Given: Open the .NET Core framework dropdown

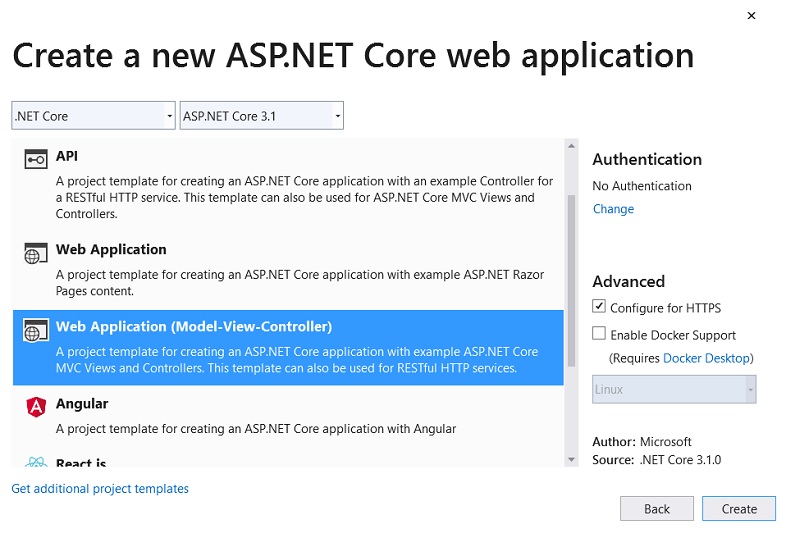Looking at the screenshot, I should click(93, 116).
